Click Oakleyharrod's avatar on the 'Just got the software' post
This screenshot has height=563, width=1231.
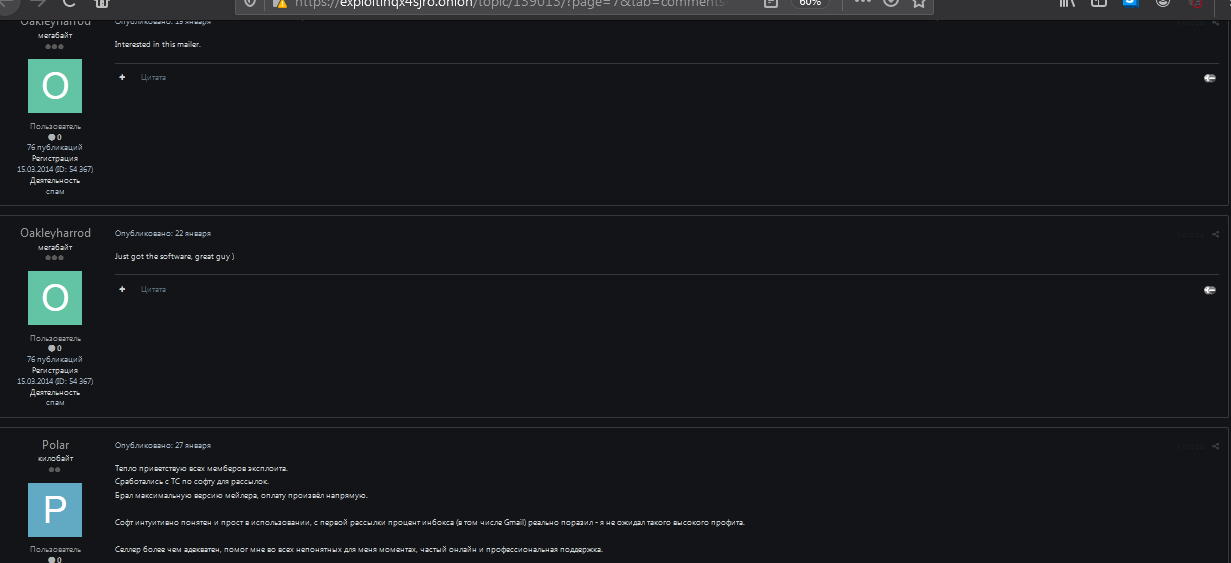click(55, 298)
